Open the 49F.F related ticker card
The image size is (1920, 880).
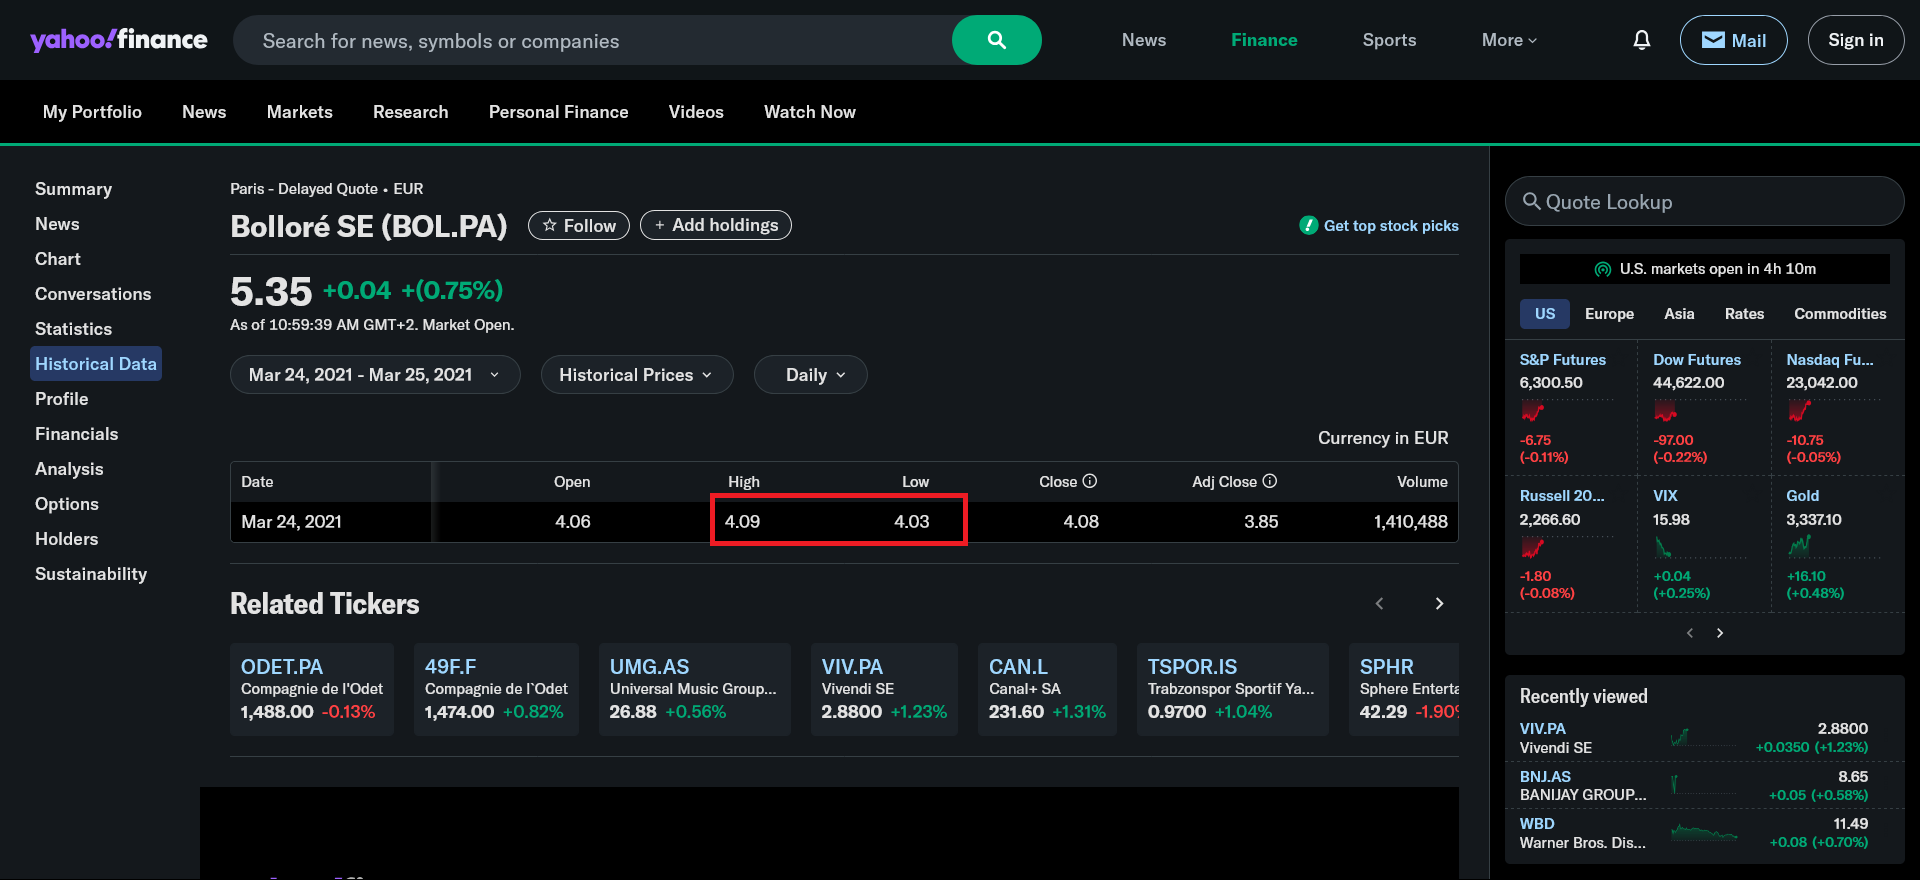(x=496, y=689)
